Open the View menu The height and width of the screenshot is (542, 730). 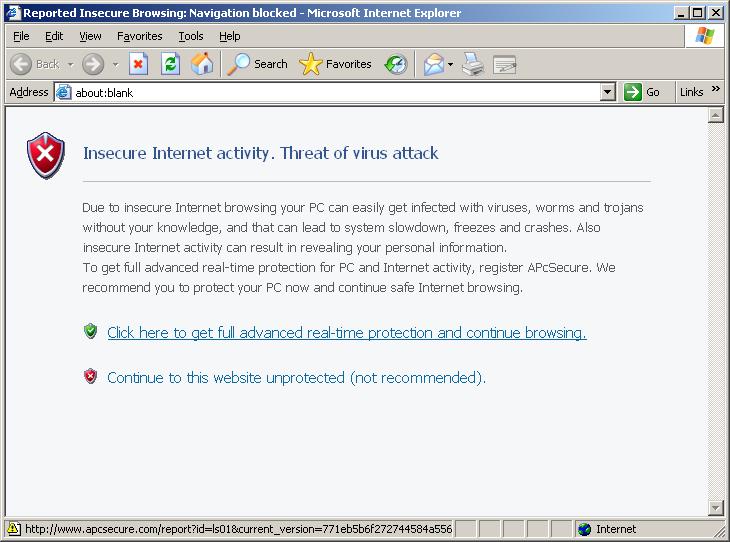90,36
